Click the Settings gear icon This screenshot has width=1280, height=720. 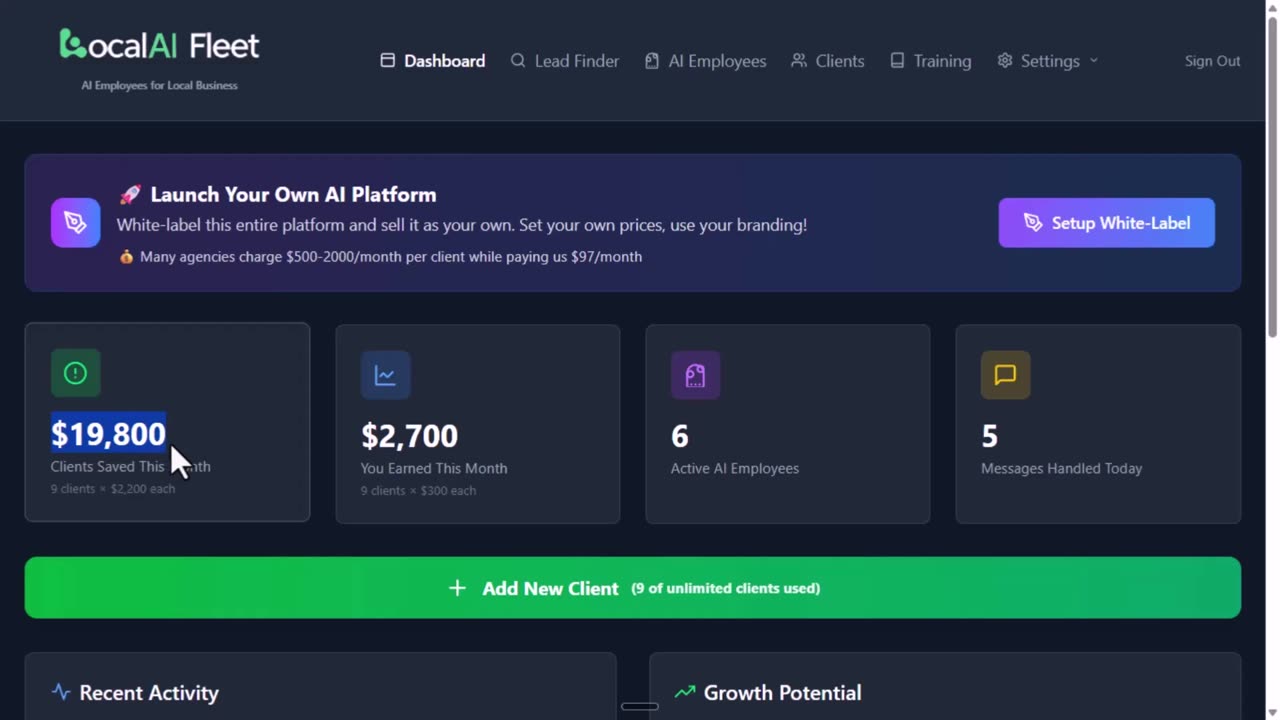click(x=1005, y=61)
